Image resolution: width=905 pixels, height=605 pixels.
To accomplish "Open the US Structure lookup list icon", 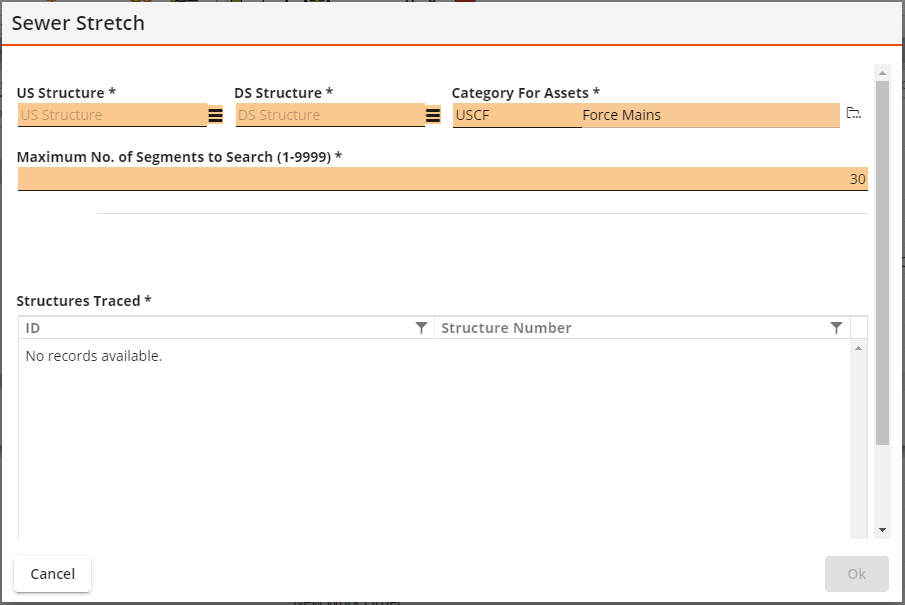I will coord(215,115).
